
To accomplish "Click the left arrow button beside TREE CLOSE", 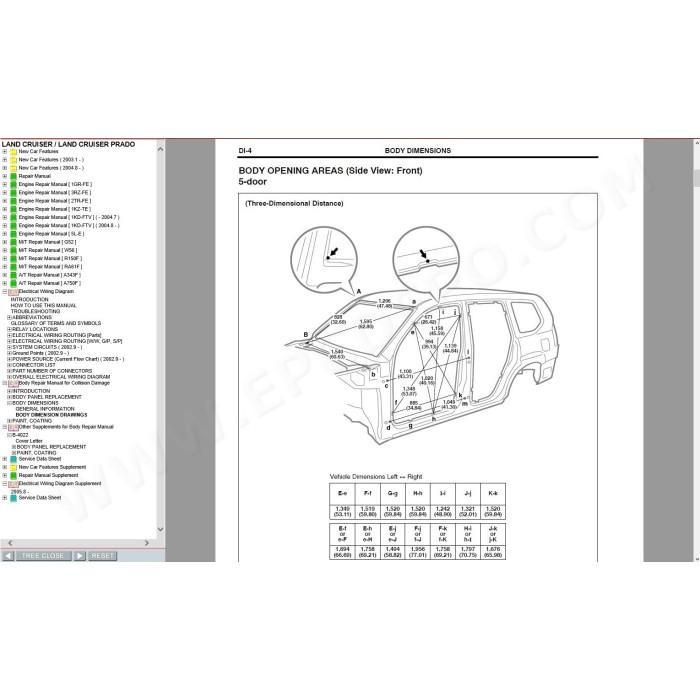I will 8,556.
